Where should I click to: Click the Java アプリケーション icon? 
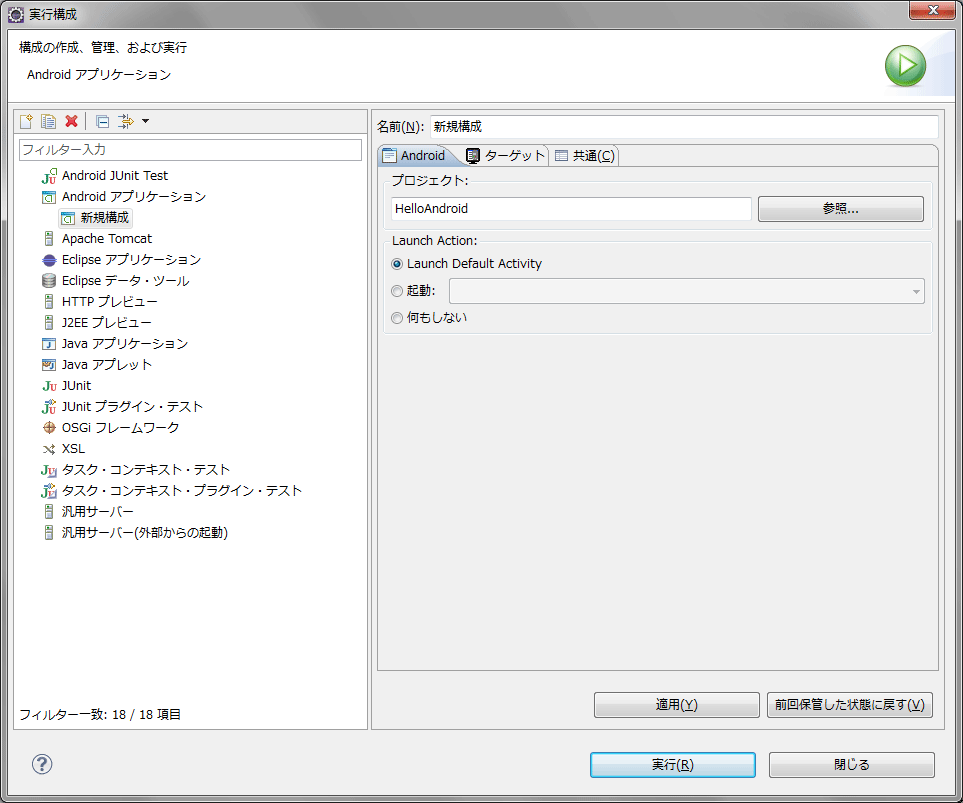click(x=49, y=344)
